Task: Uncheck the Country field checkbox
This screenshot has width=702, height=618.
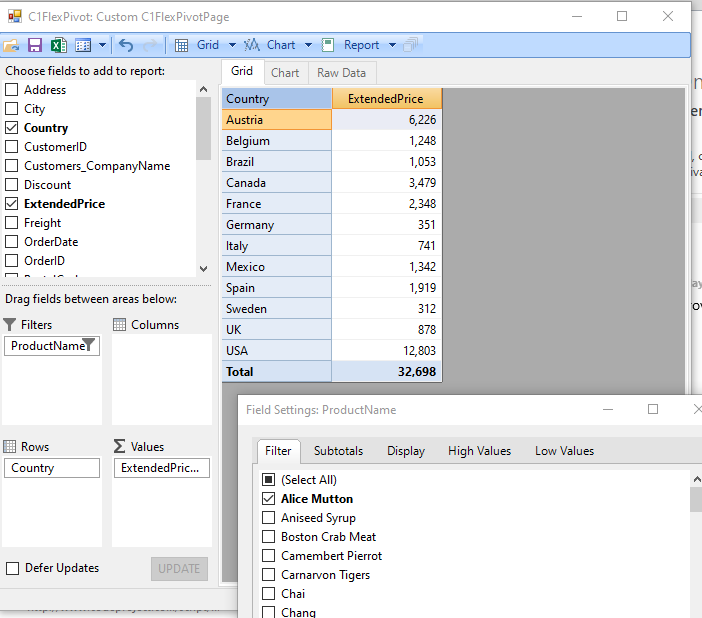Action: (x=12, y=128)
